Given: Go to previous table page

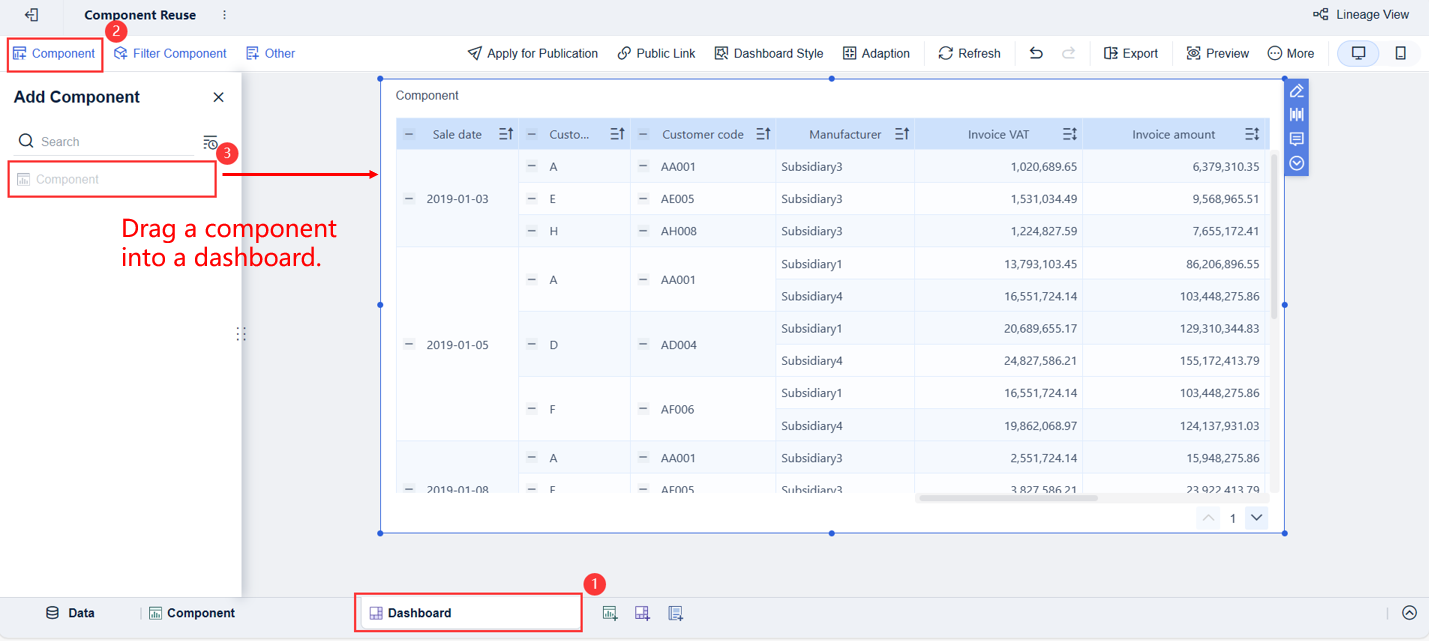Looking at the screenshot, I should (x=1209, y=518).
